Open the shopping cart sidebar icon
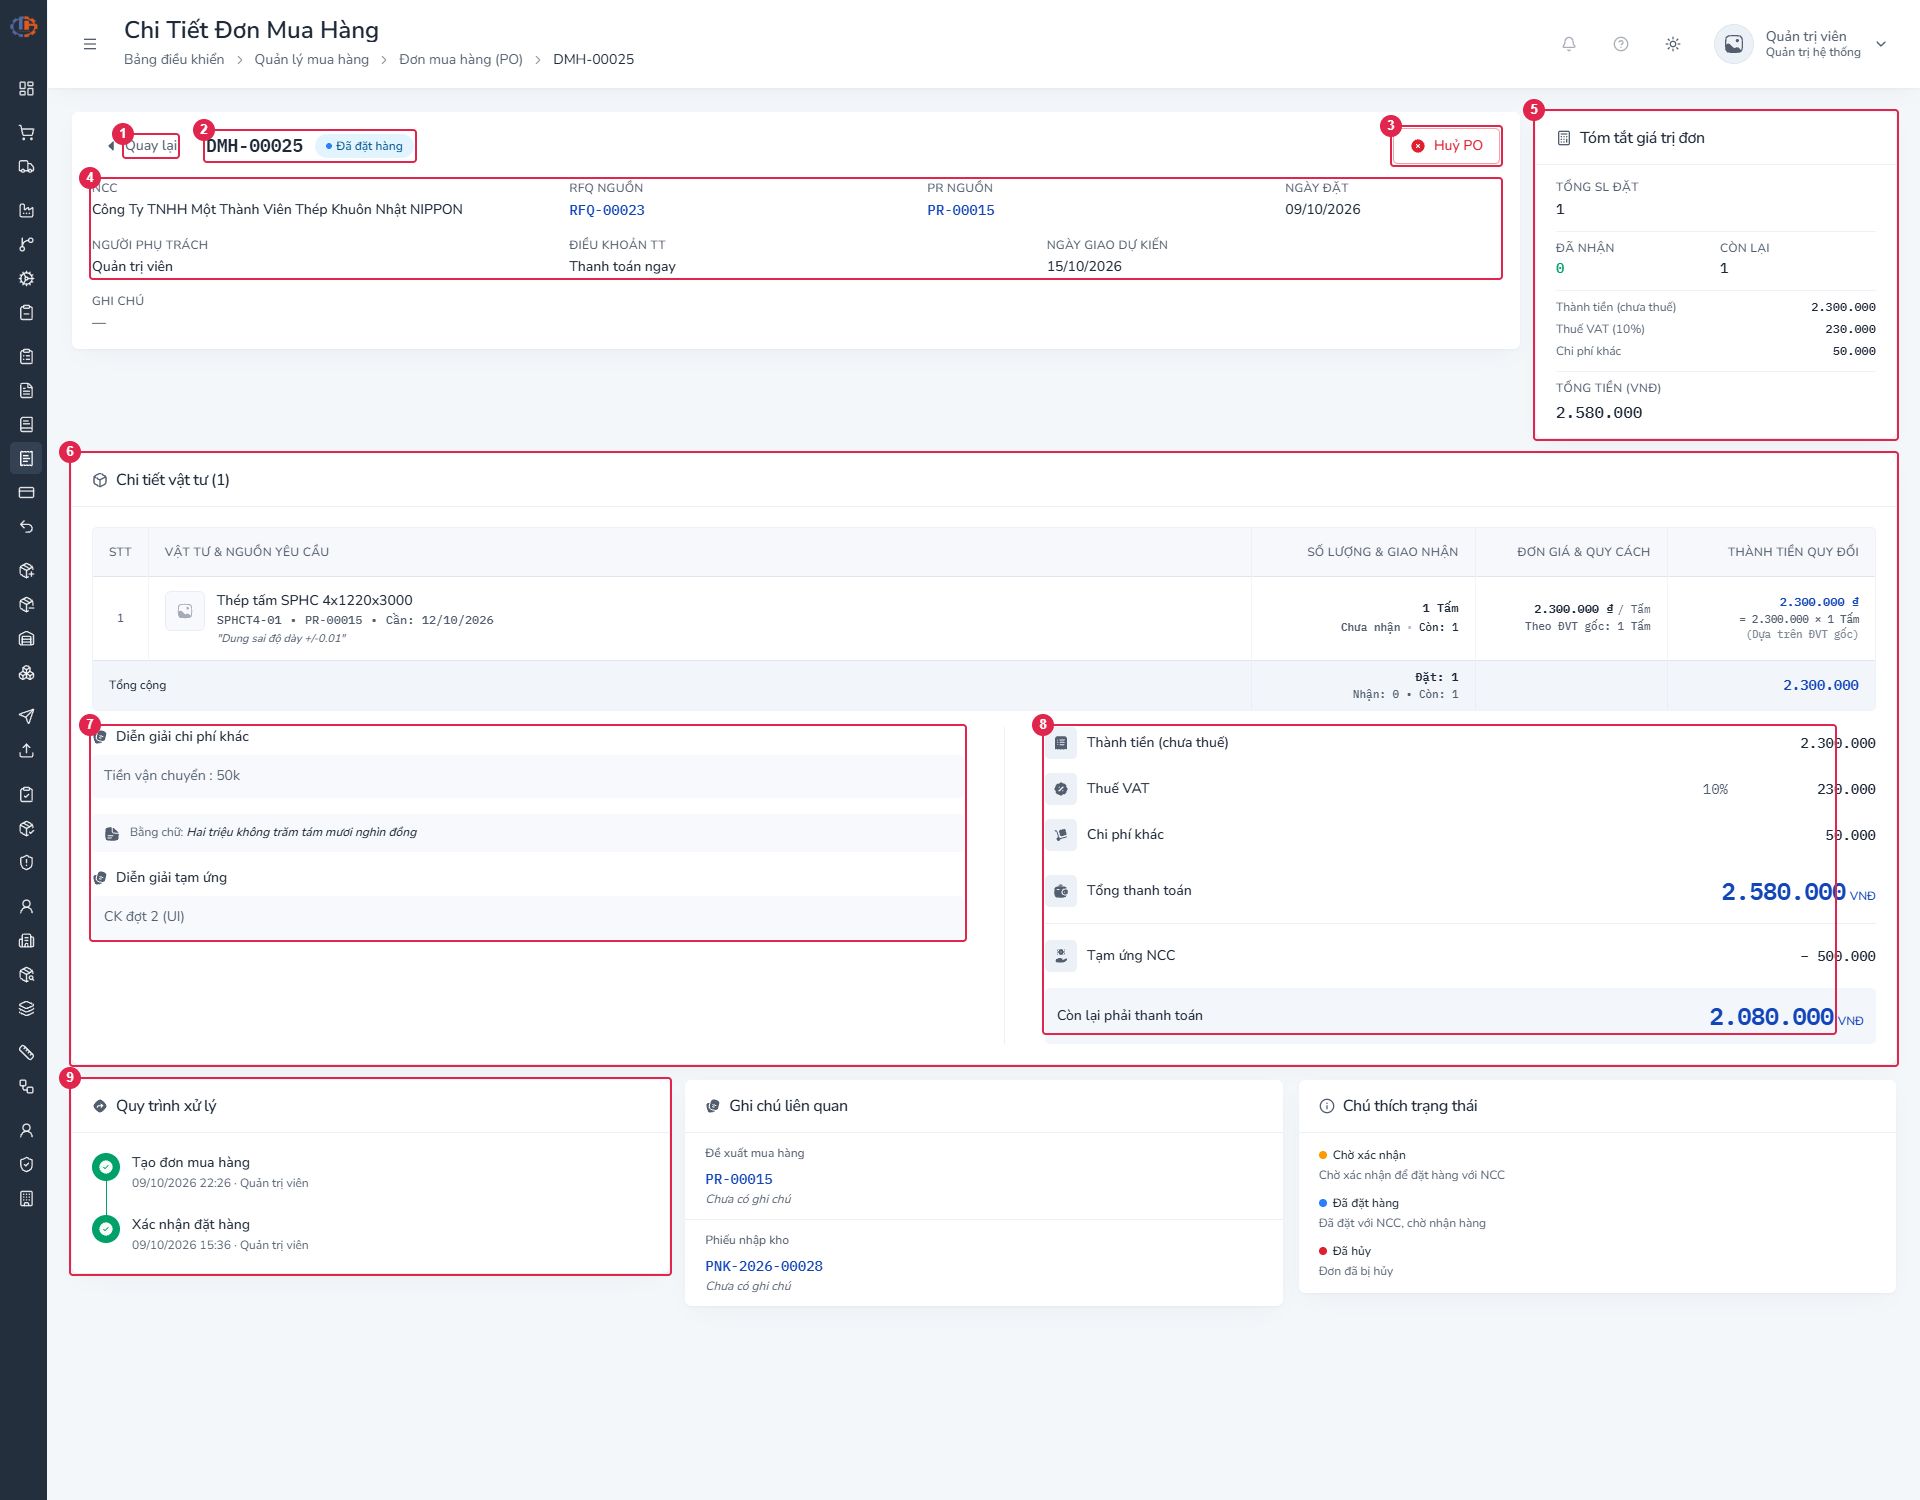The width and height of the screenshot is (1920, 1500). pyautogui.click(x=27, y=133)
